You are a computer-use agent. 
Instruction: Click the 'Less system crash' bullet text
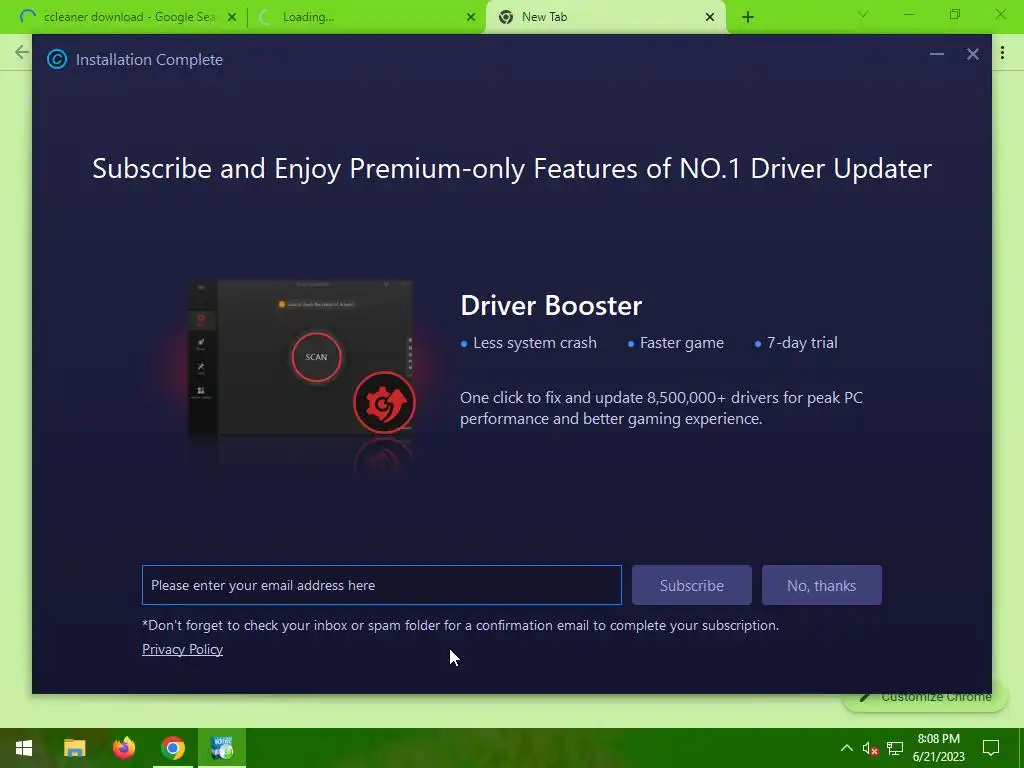[x=535, y=343]
